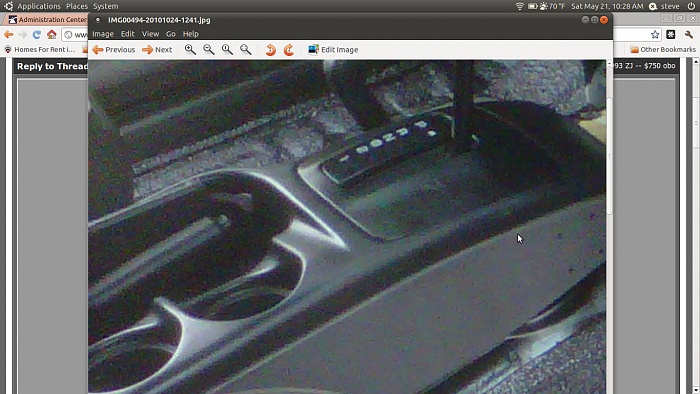Open the Edit menu in image viewer

(127, 34)
